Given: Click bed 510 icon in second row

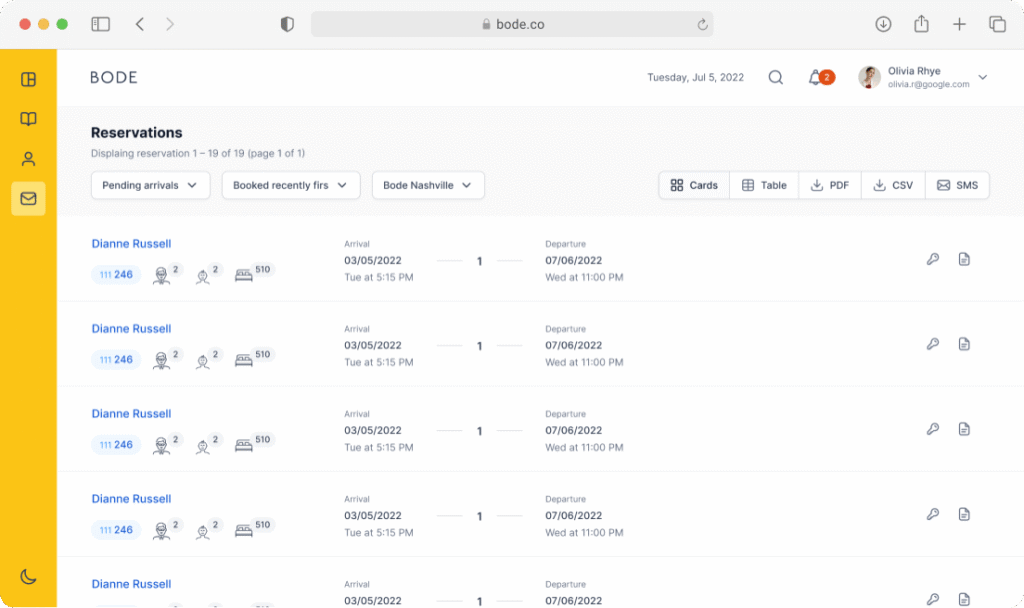Looking at the screenshot, I should pyautogui.click(x=244, y=360).
